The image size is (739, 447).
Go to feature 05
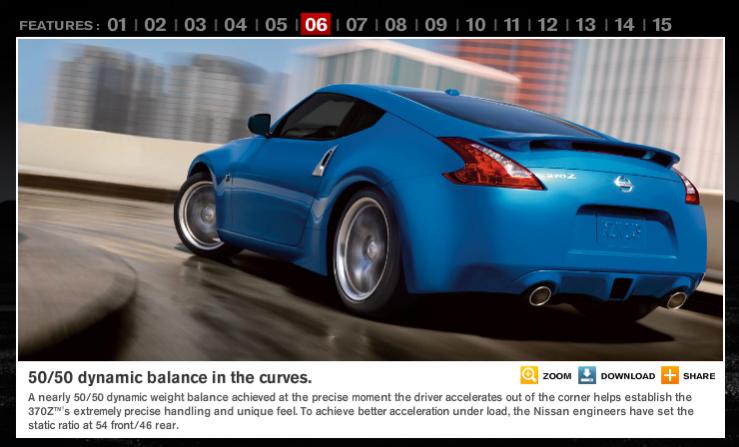click(276, 25)
